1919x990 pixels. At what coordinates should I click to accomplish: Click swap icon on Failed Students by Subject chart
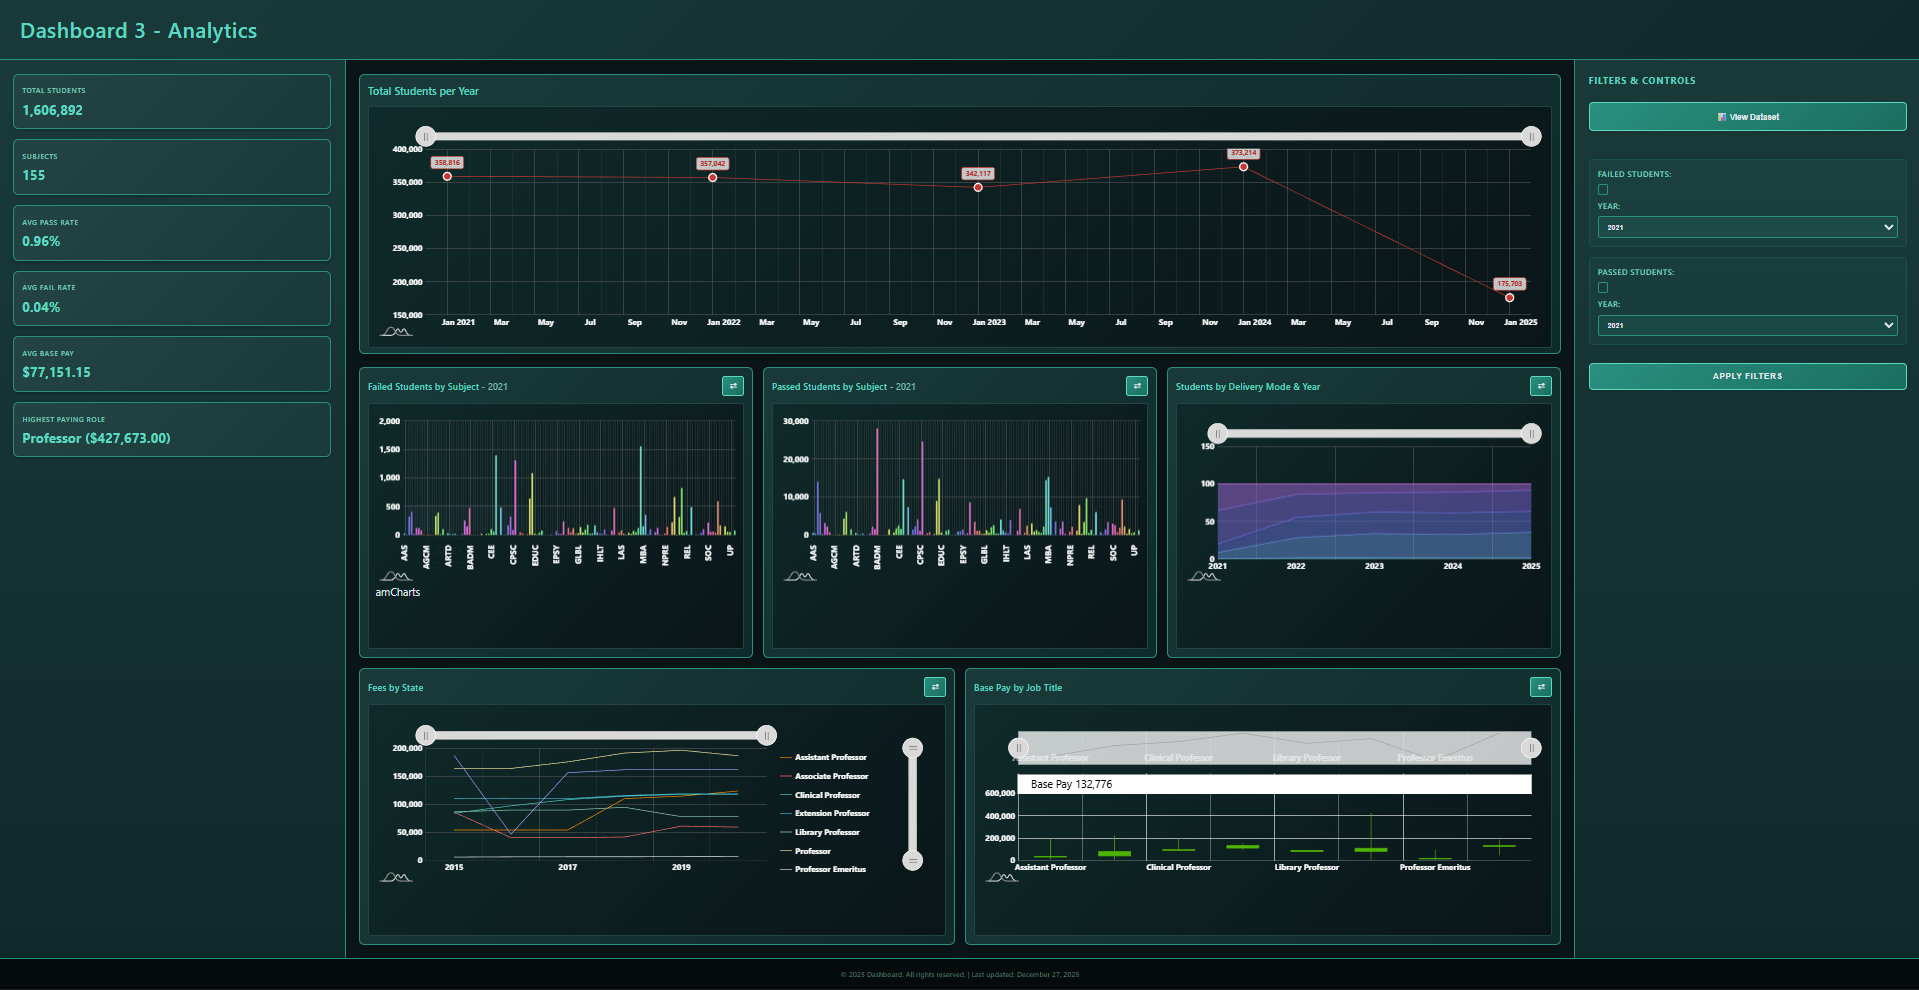pyautogui.click(x=732, y=386)
